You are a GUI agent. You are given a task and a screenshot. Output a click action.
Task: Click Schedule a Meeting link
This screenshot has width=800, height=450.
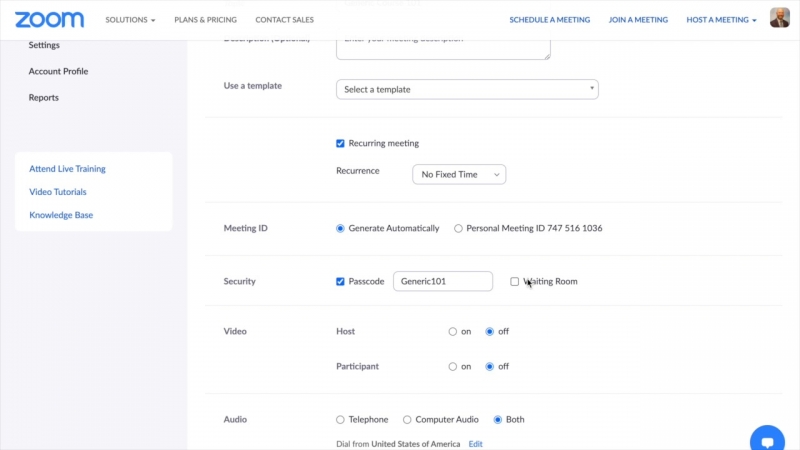coord(549,20)
